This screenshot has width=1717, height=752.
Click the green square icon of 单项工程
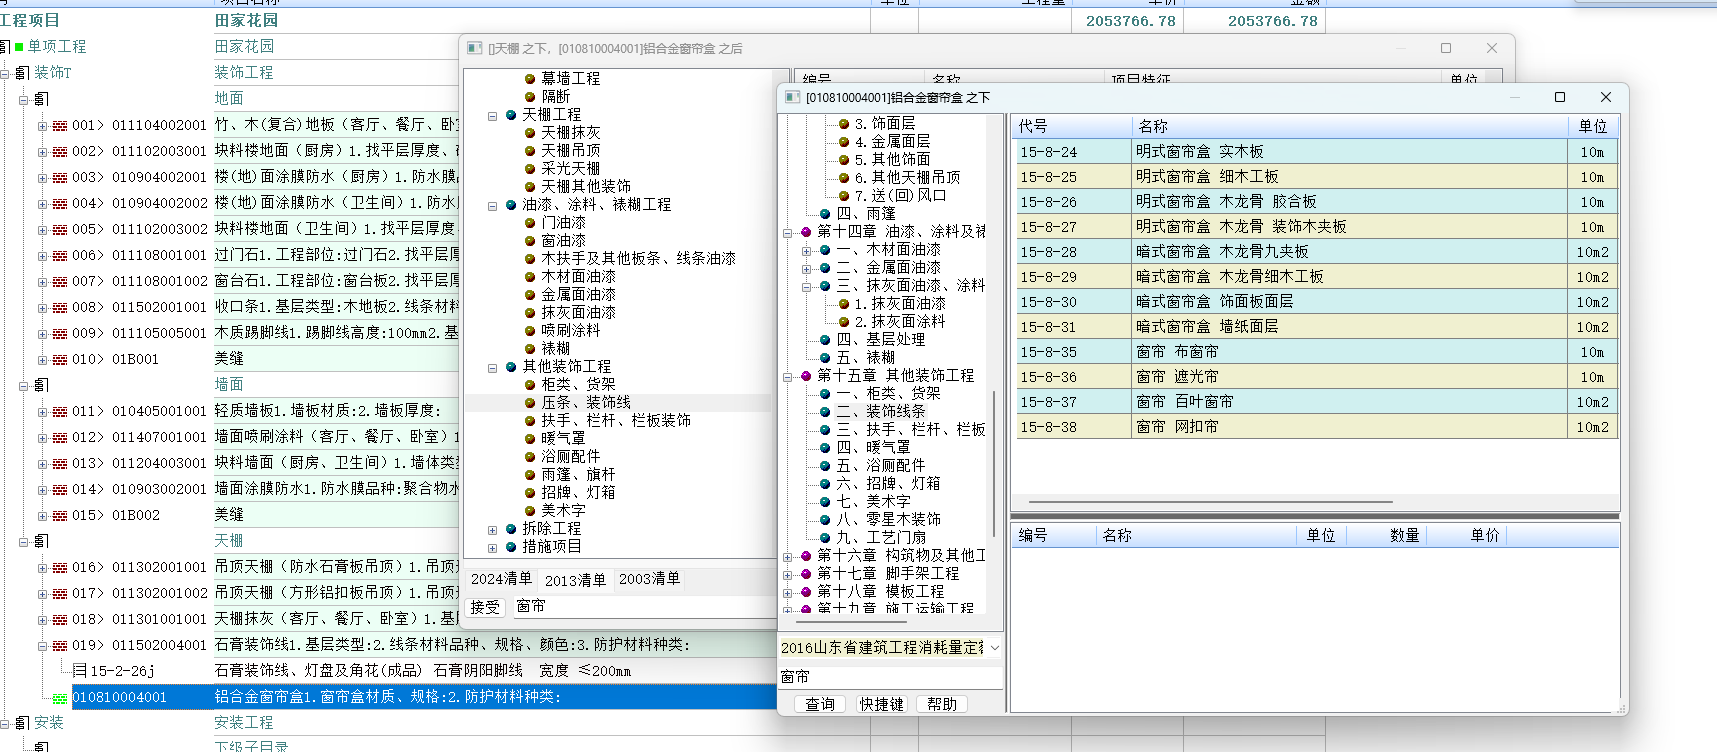pyautogui.click(x=19, y=47)
